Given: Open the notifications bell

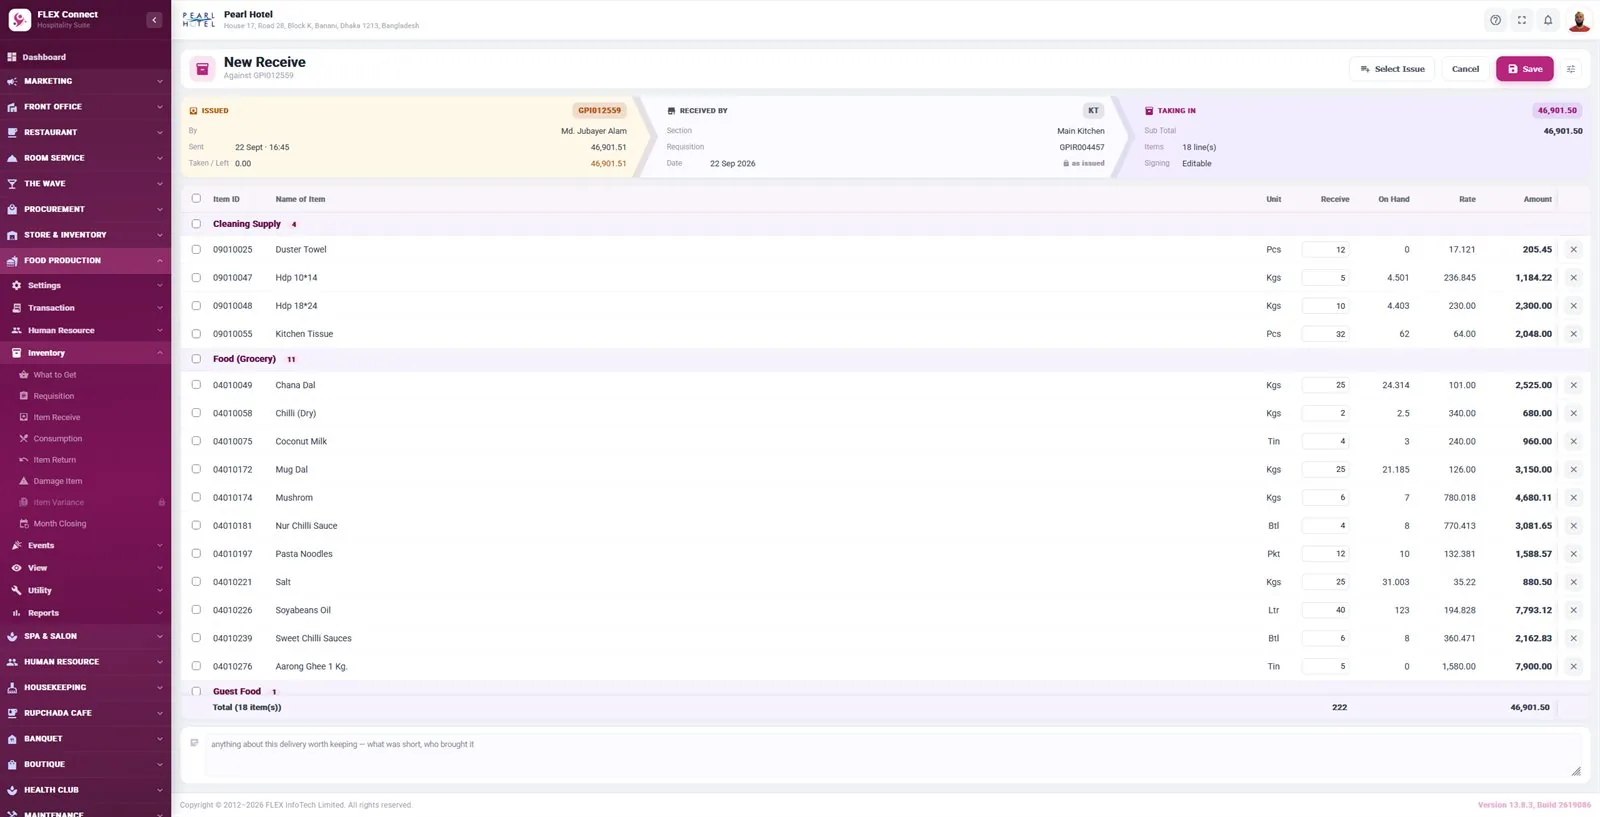Looking at the screenshot, I should 1548,20.
